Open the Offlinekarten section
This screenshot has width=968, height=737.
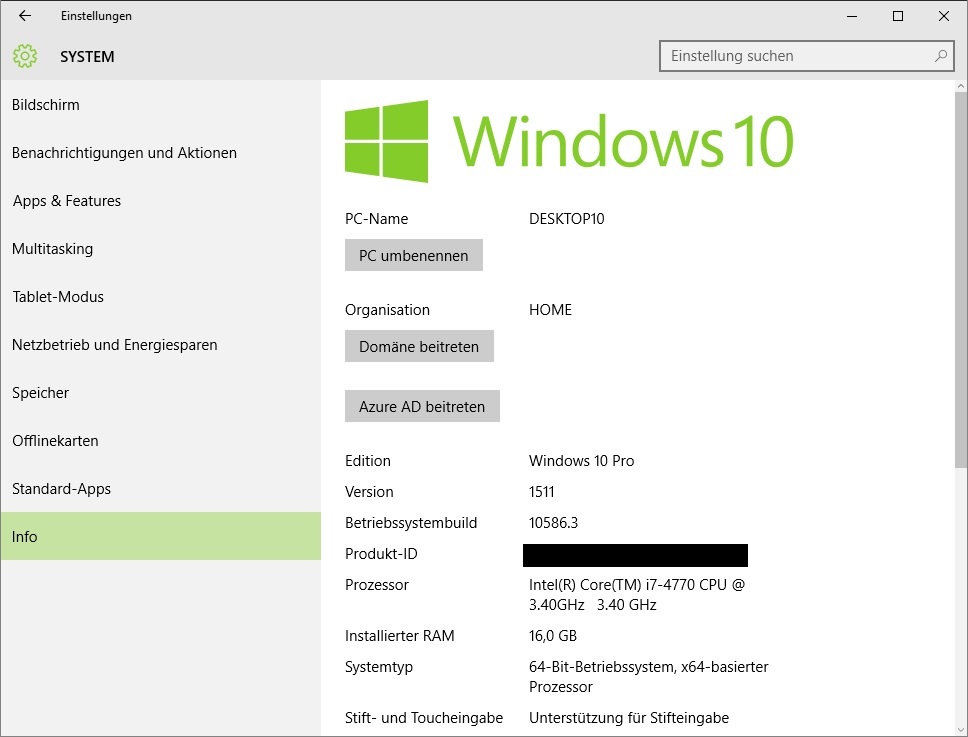pos(55,440)
